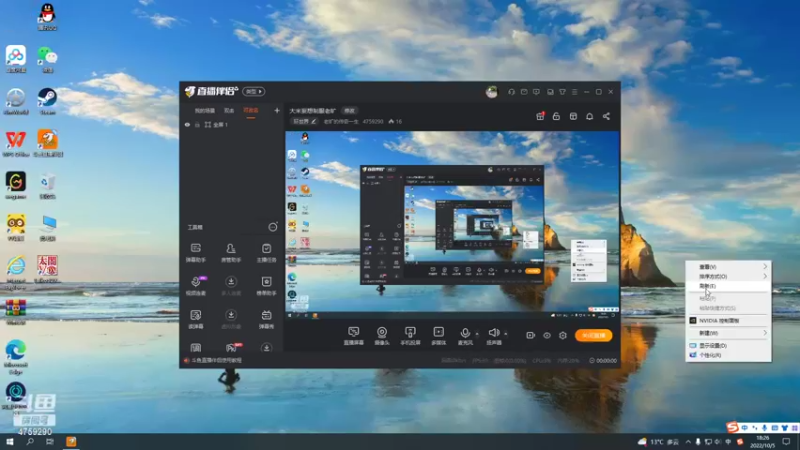The width and height of the screenshot is (800, 450).
Task: Add a new scene with the plus icon
Action: coord(277,110)
